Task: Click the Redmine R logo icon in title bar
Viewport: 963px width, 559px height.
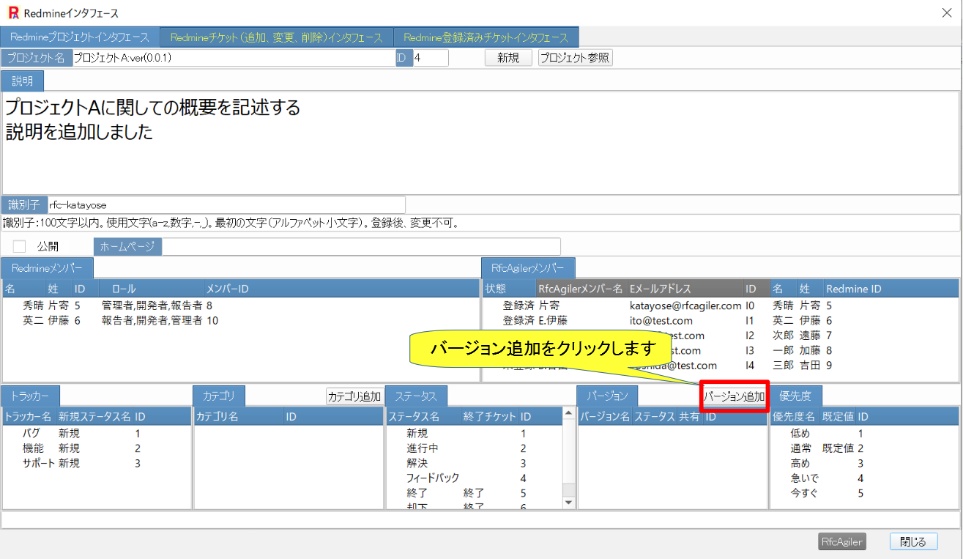Action: tap(13, 13)
